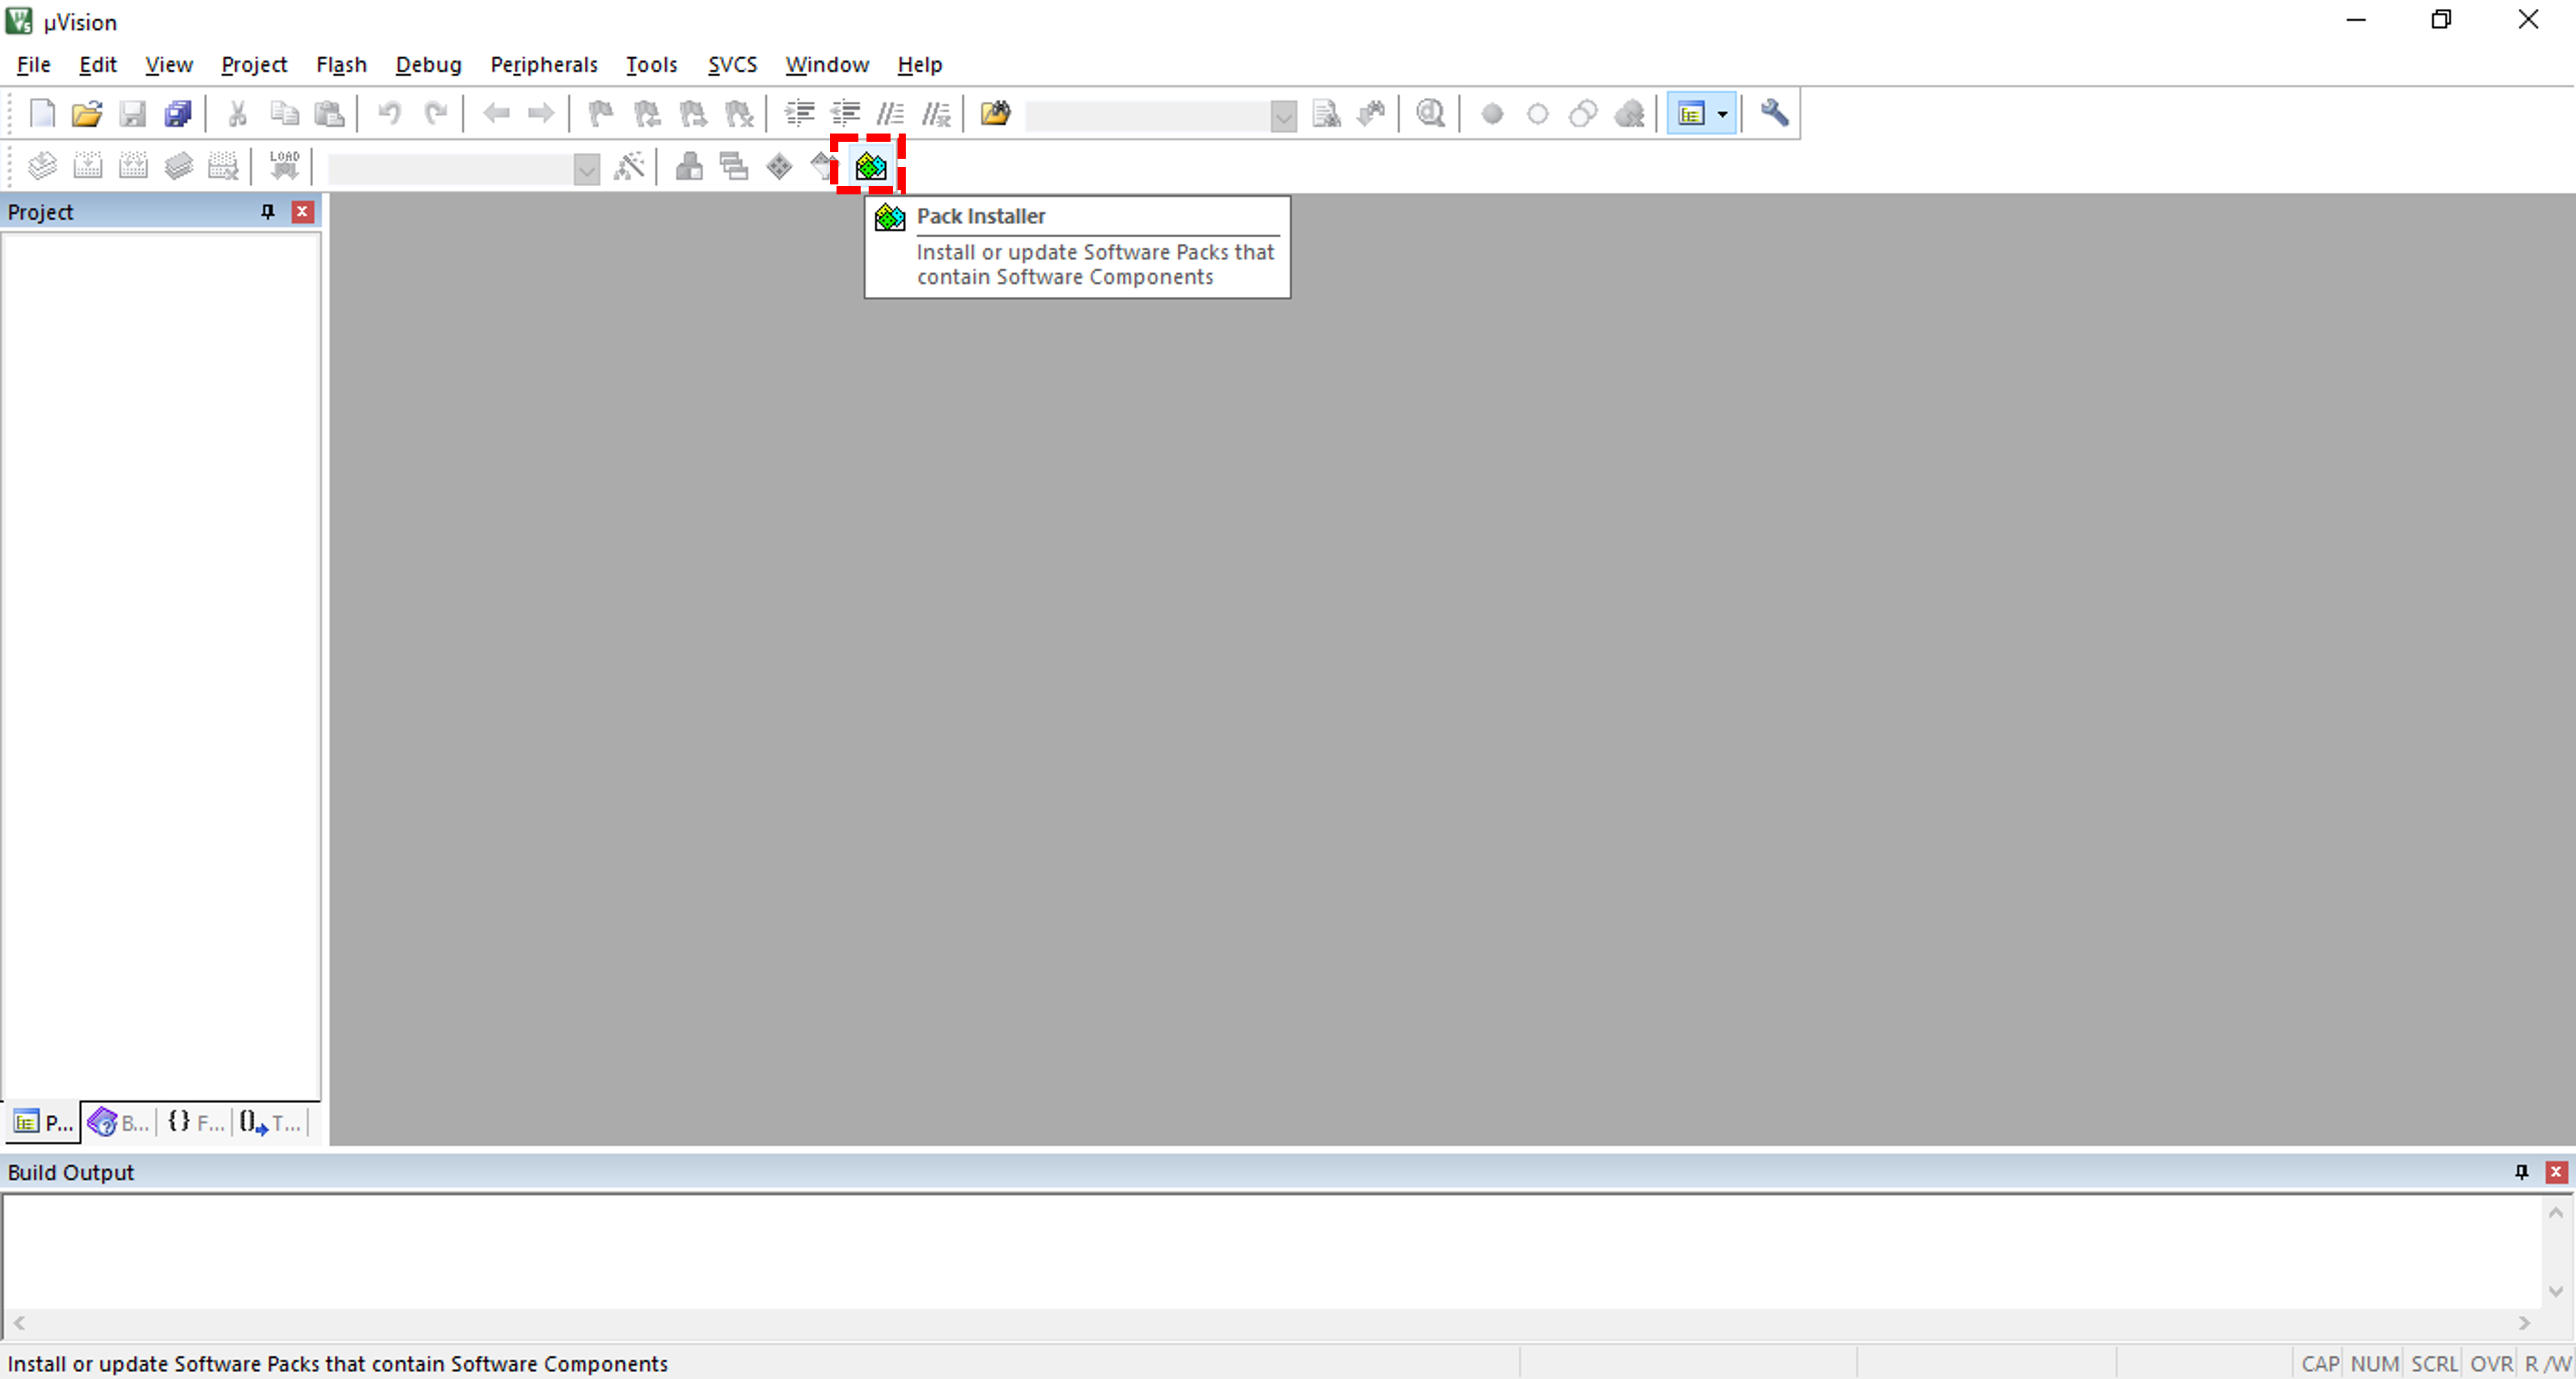Expand the Find text dropdown arrow
This screenshot has width=2576, height=1379.
click(x=1283, y=116)
